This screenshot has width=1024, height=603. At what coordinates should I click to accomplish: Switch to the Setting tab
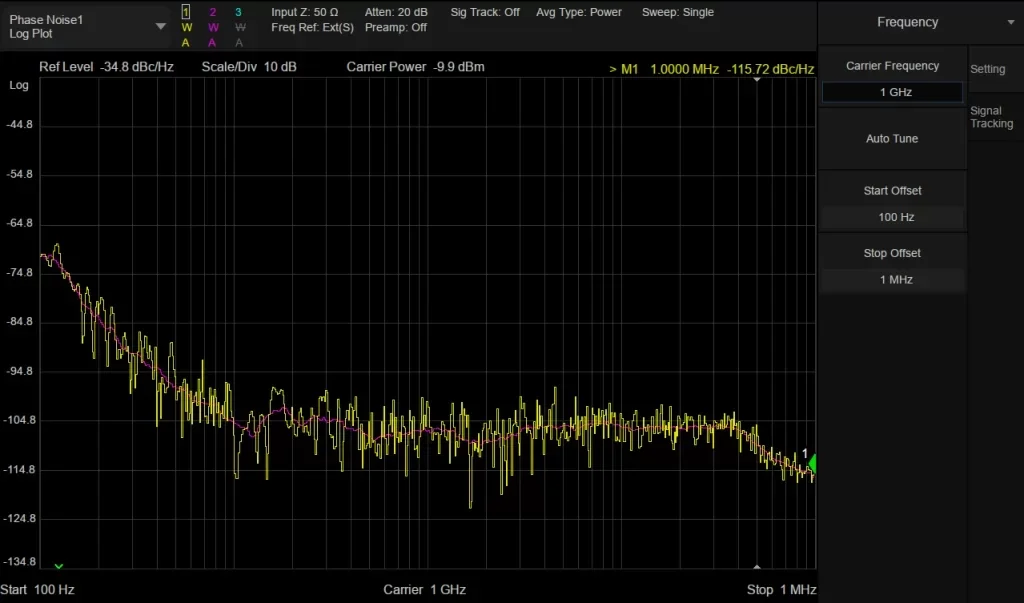pyautogui.click(x=988, y=69)
